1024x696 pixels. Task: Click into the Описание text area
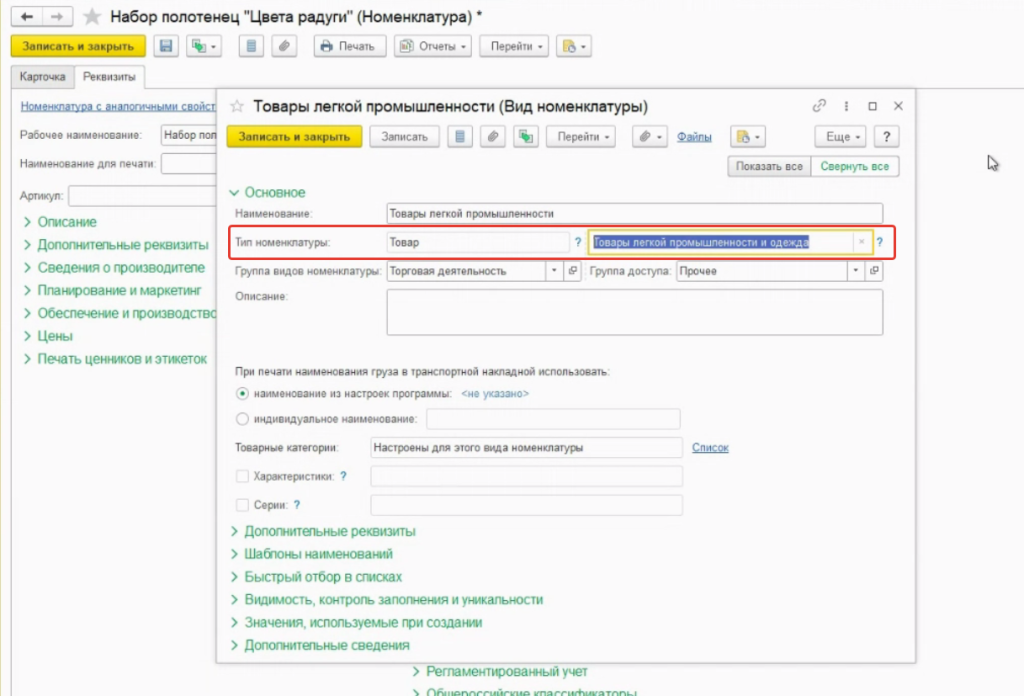point(634,313)
